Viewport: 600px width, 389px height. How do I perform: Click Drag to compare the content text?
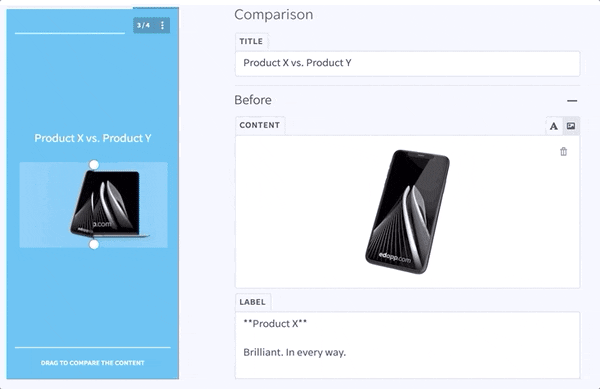click(93, 363)
